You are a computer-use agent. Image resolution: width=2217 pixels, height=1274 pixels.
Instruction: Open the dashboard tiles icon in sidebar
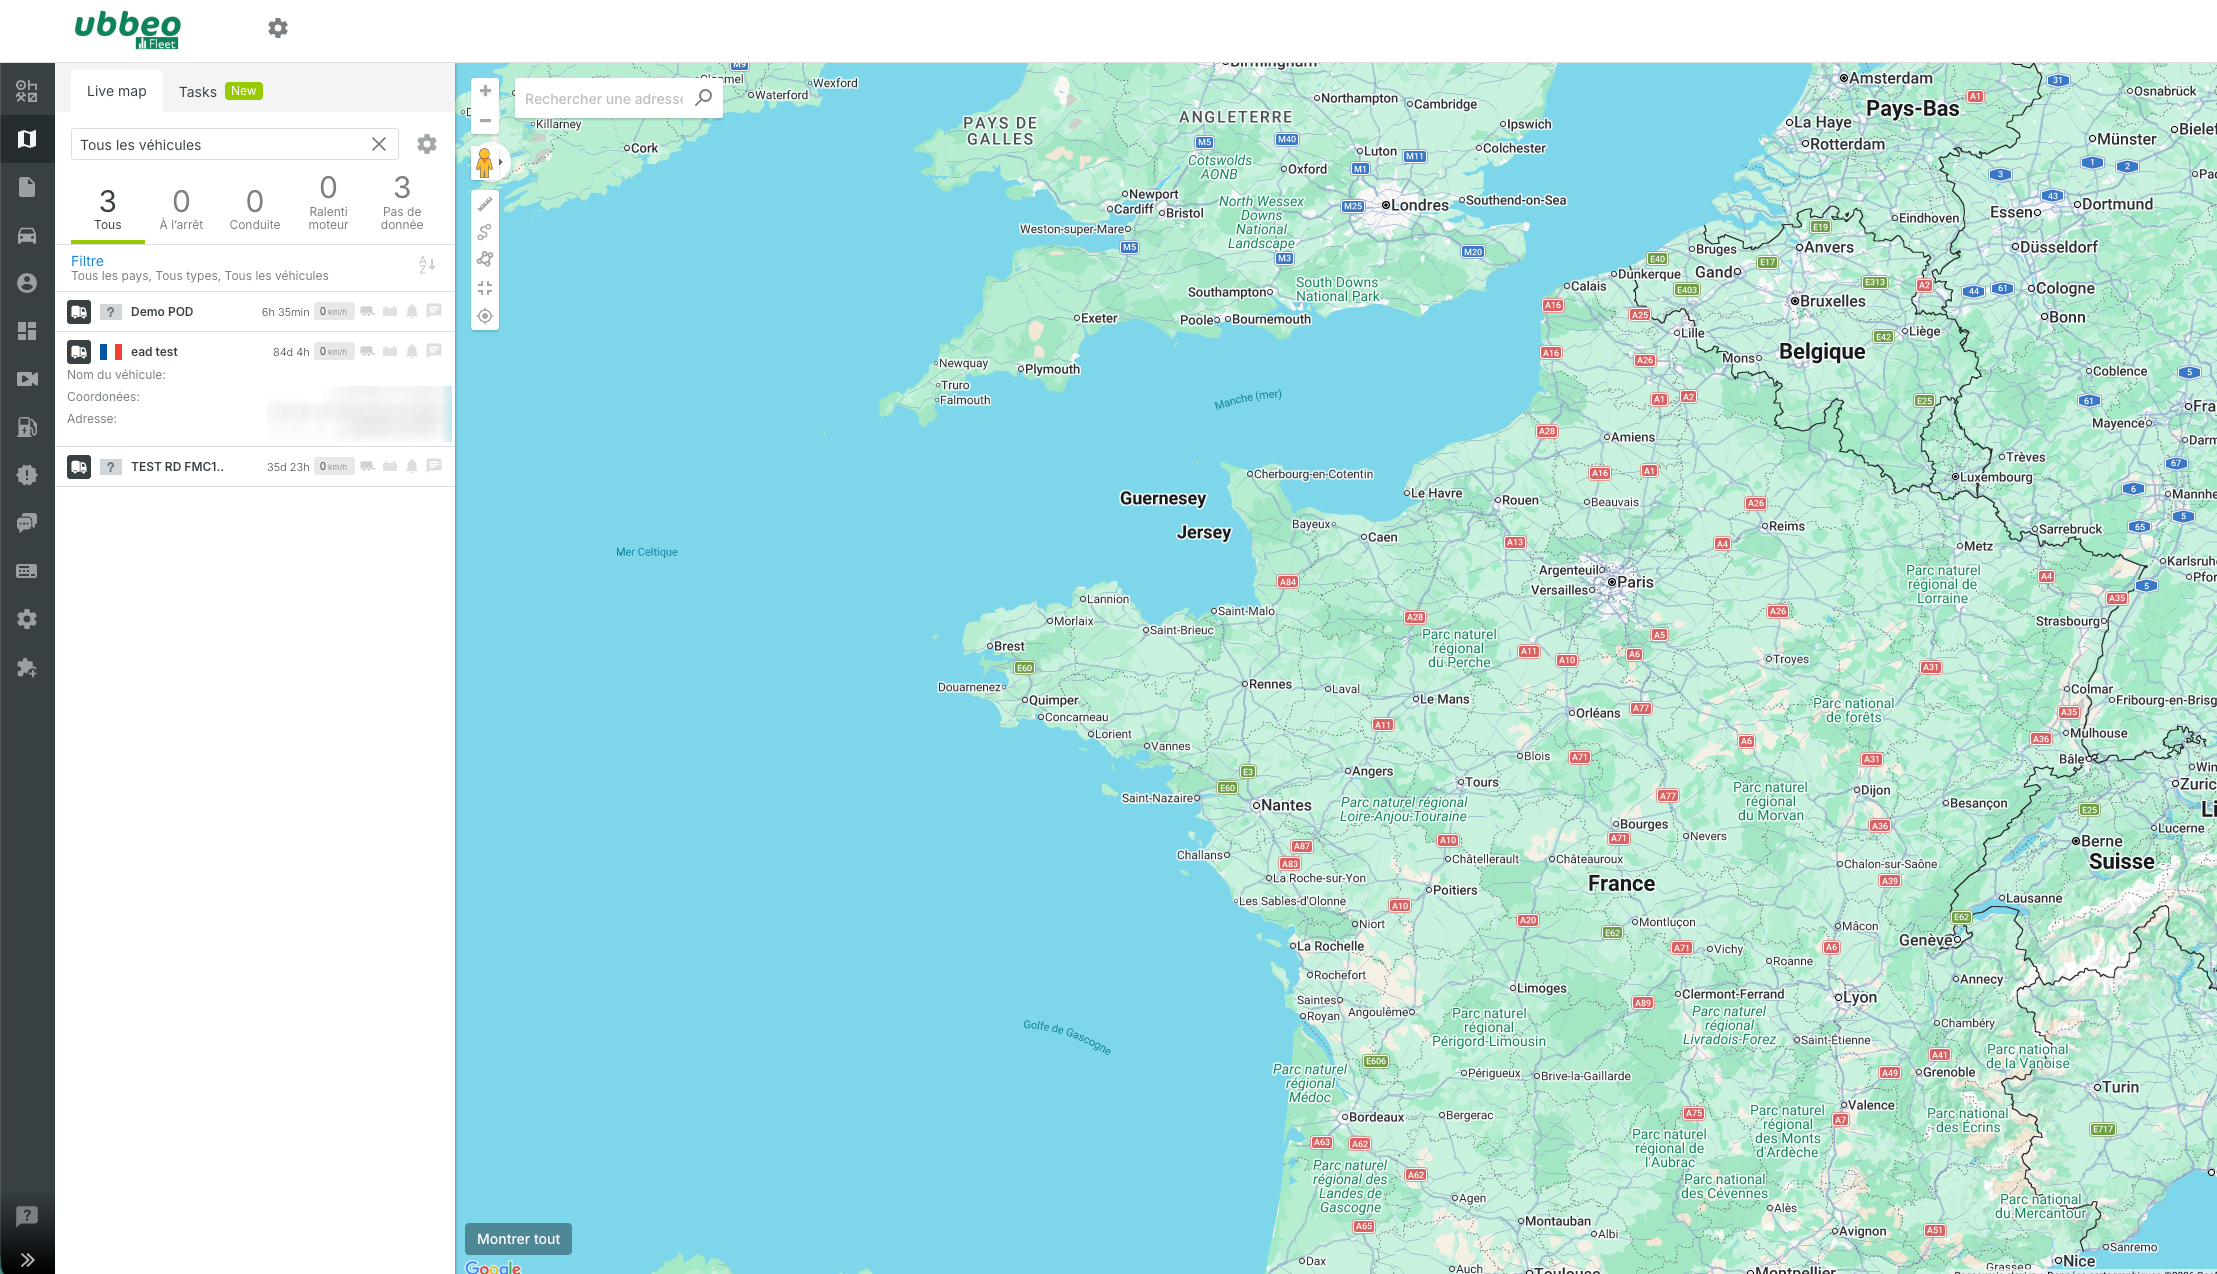point(27,331)
